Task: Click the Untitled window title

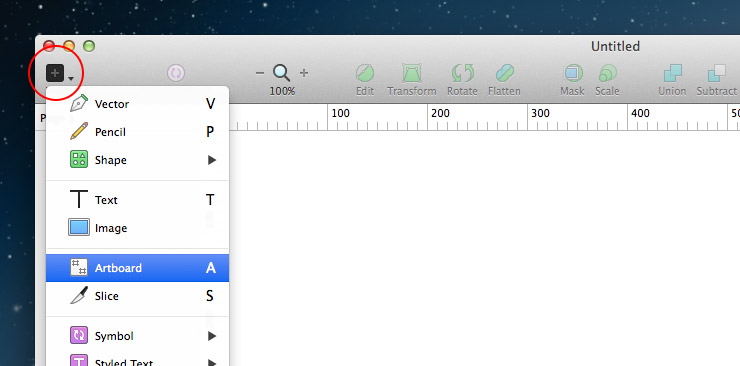Action: pyautogui.click(x=615, y=46)
